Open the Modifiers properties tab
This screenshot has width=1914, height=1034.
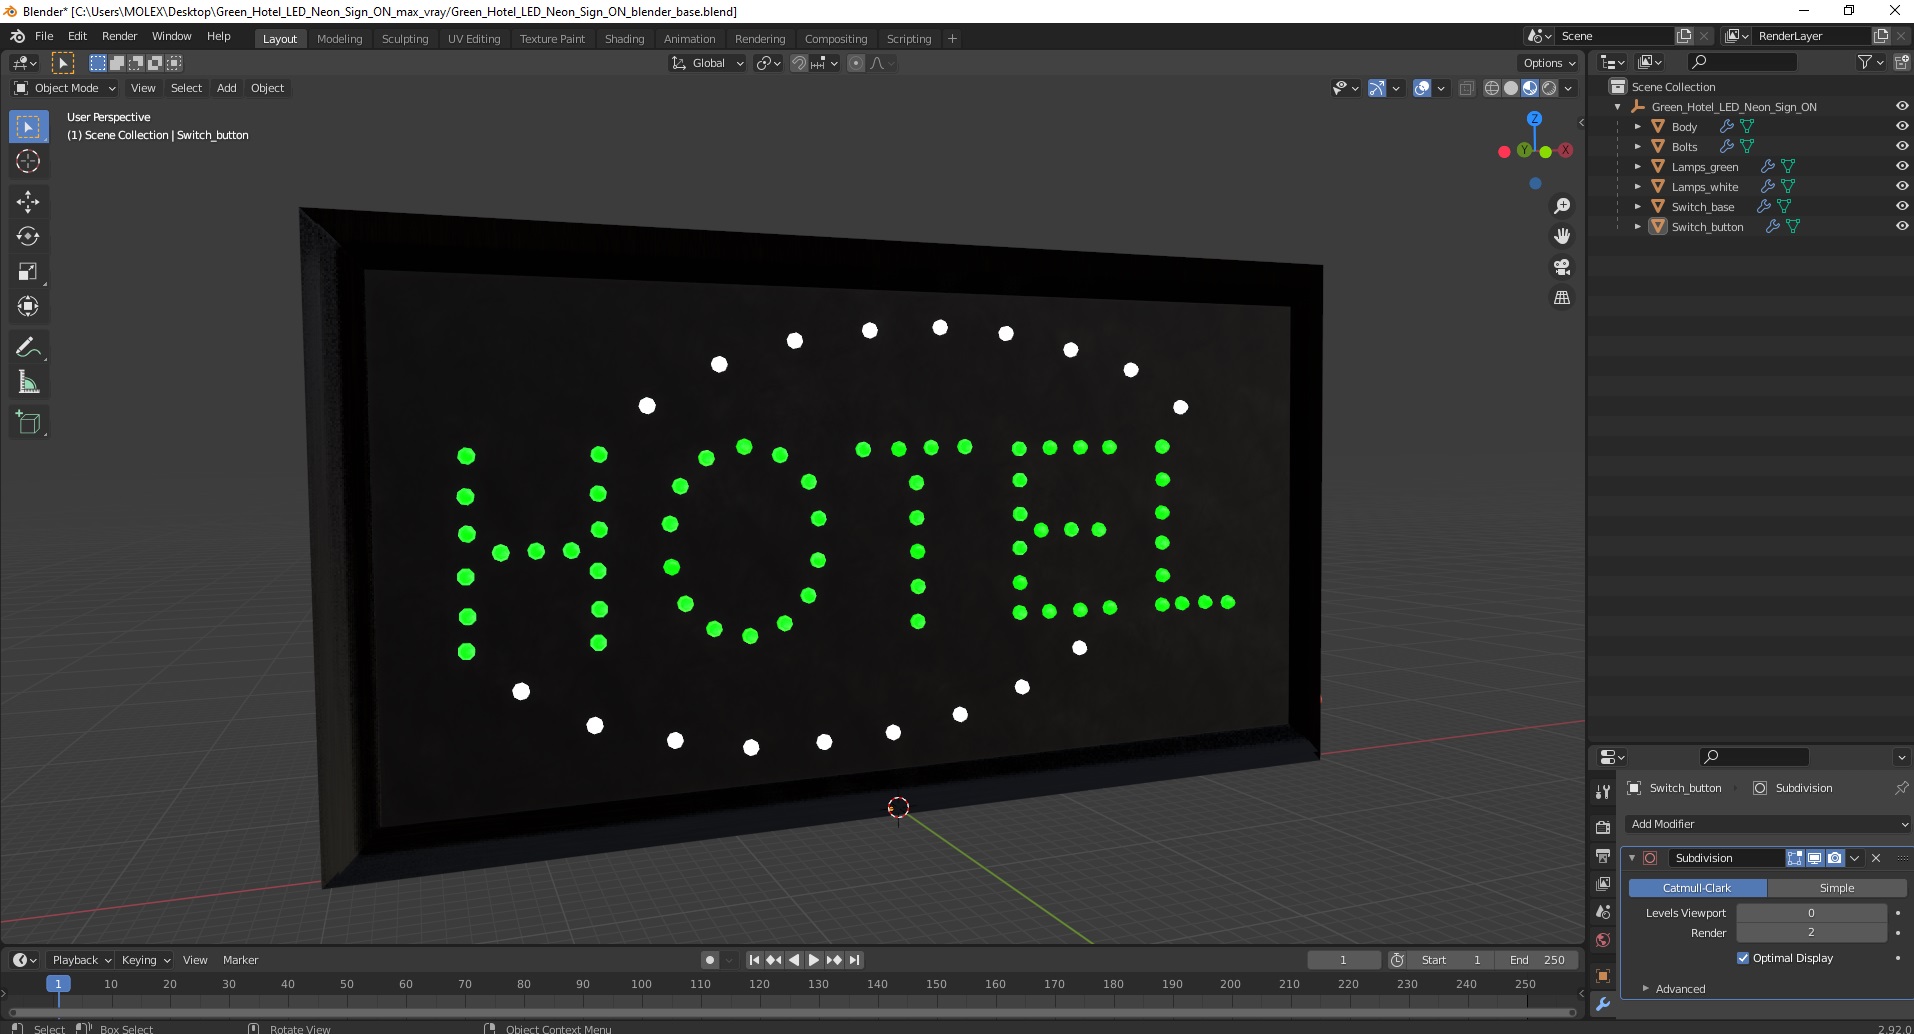coord(1603,1004)
